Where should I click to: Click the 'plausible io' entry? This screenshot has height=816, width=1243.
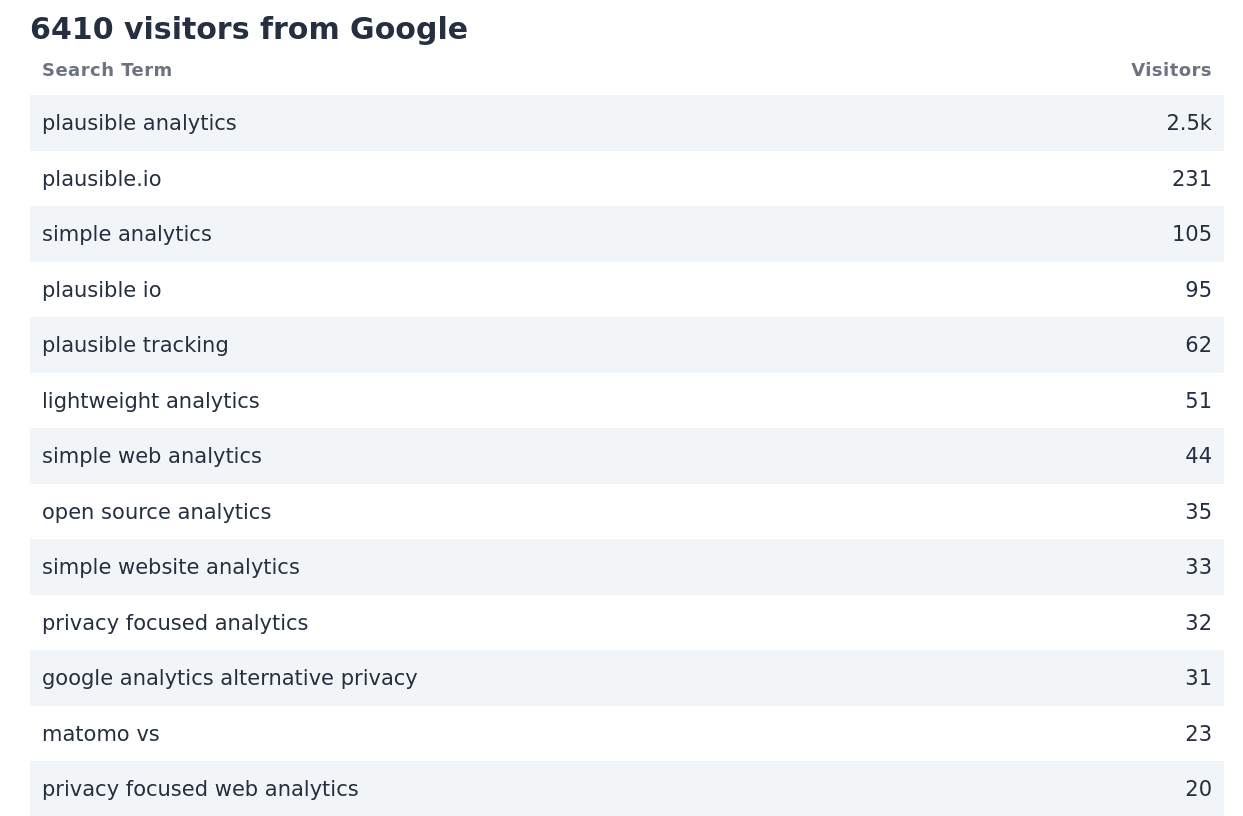(x=101, y=289)
